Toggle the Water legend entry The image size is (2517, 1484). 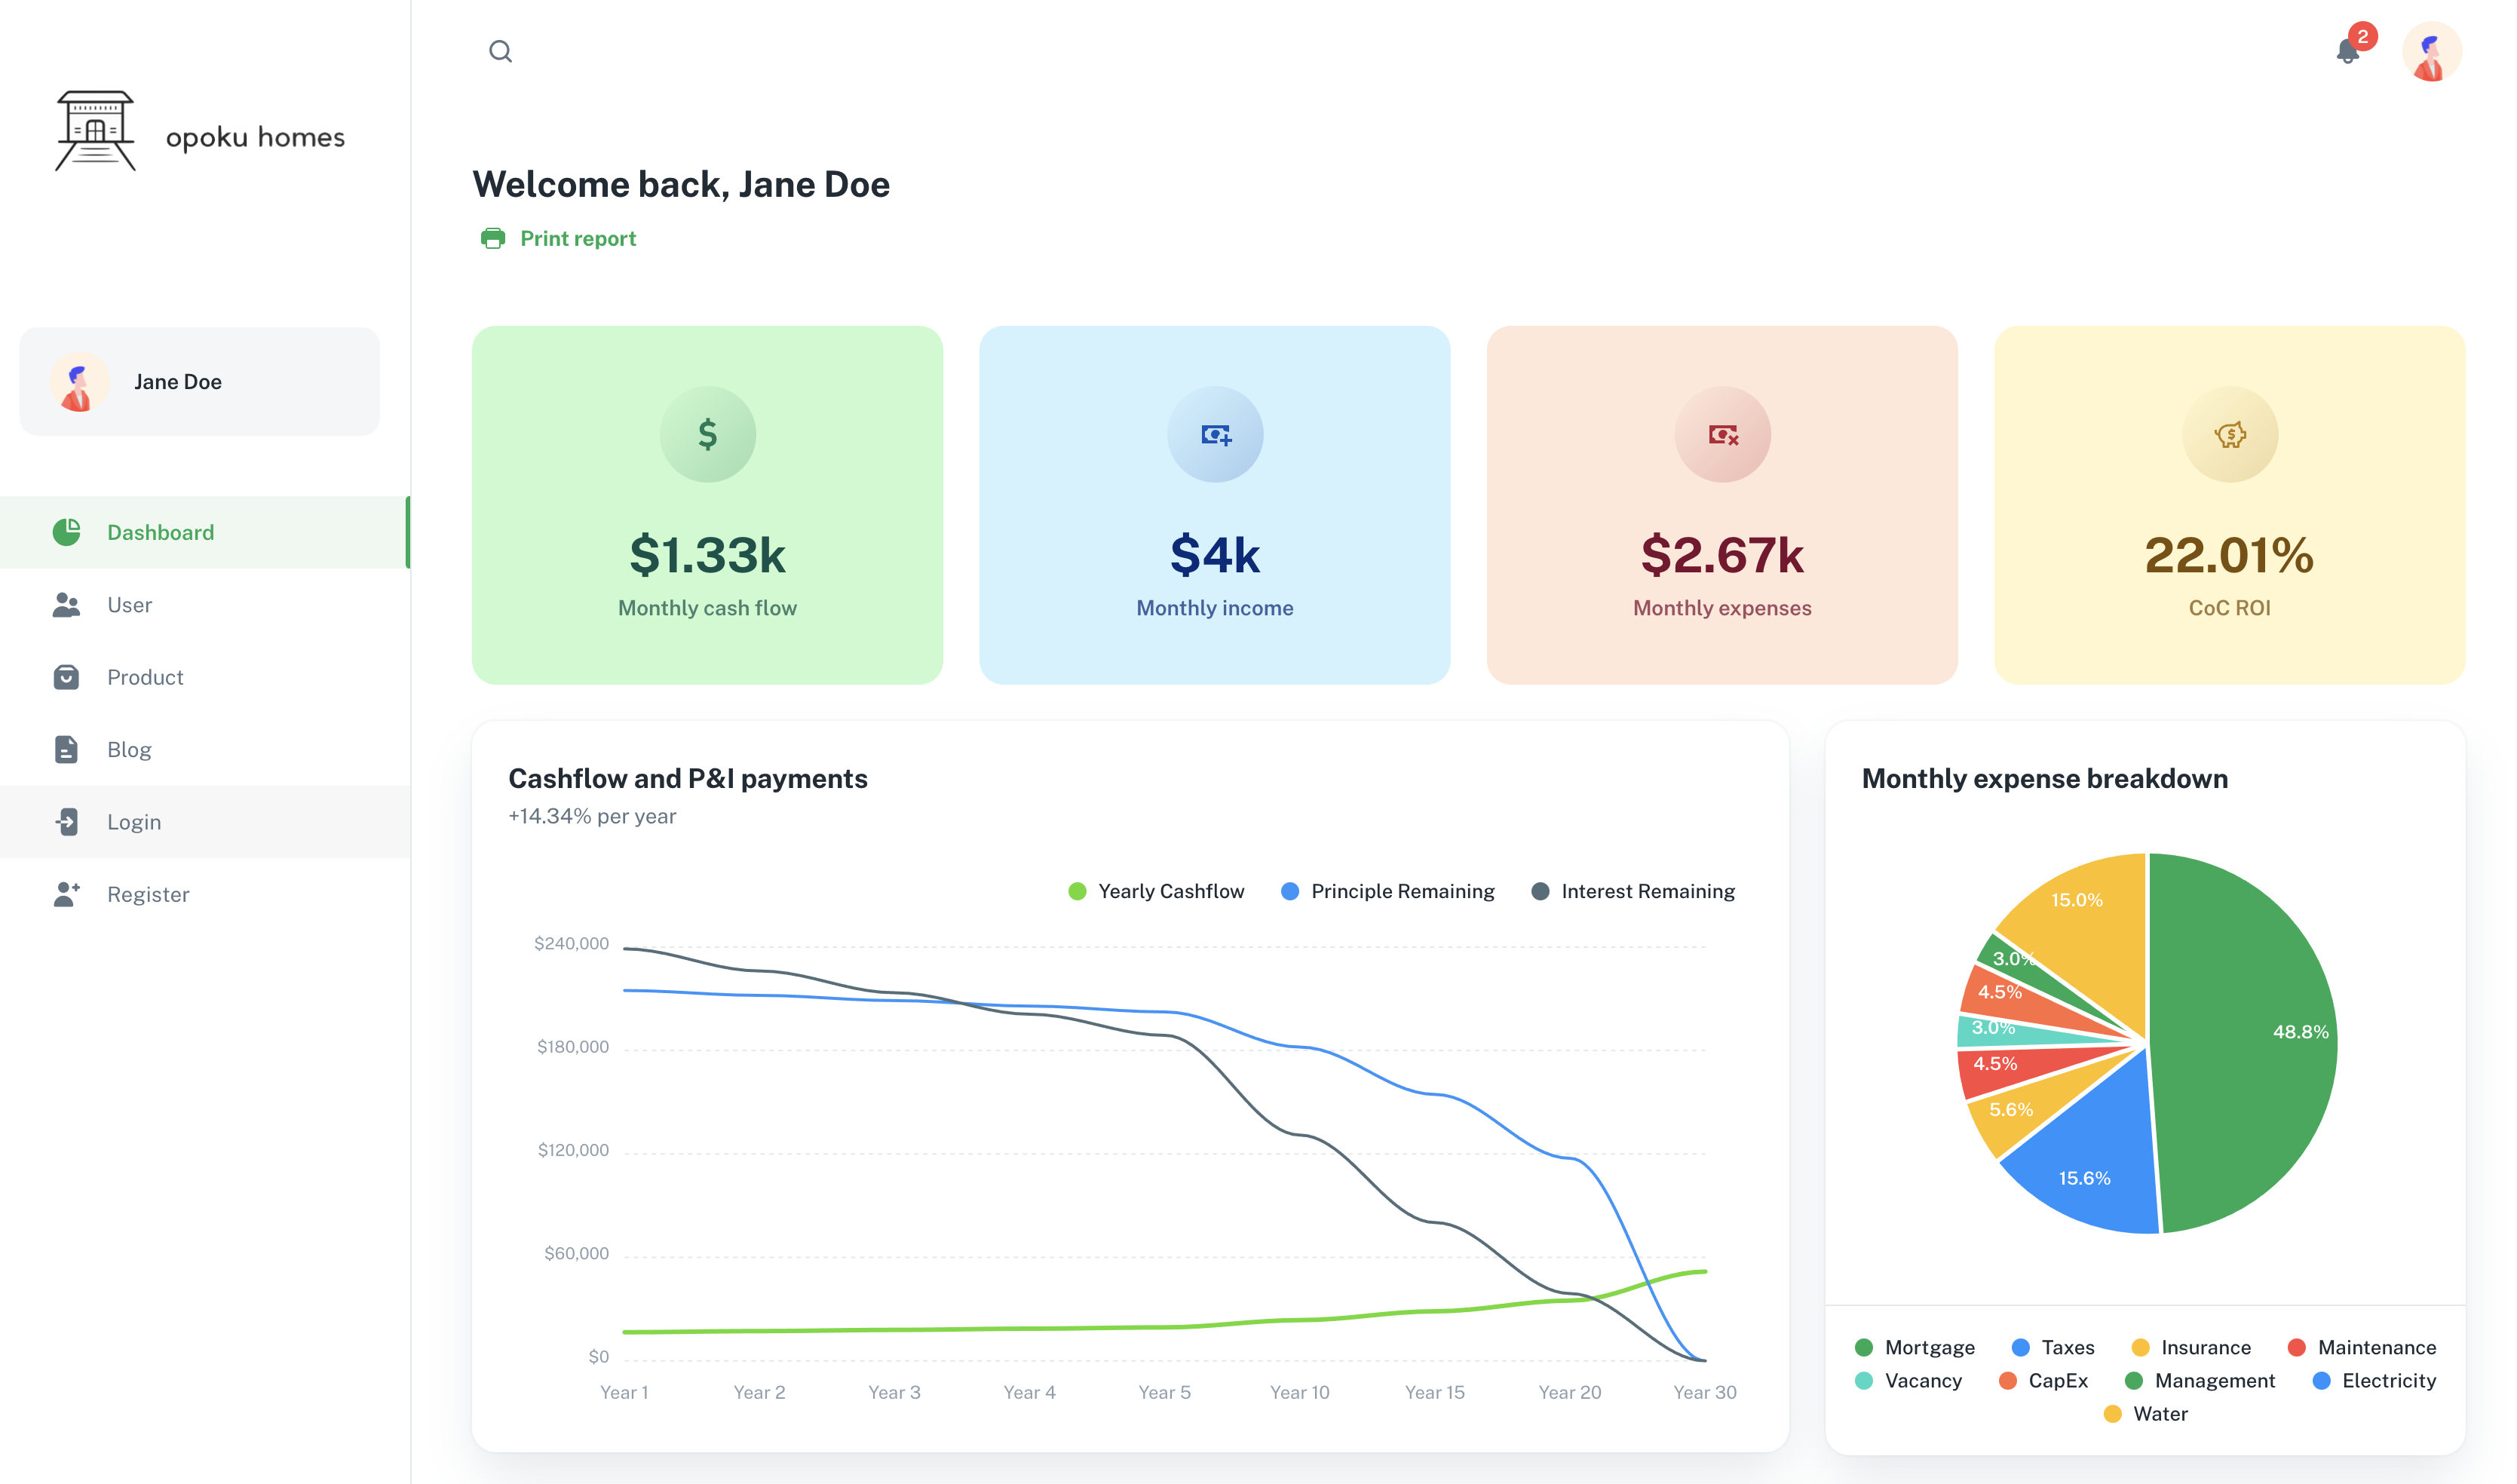point(2146,1413)
